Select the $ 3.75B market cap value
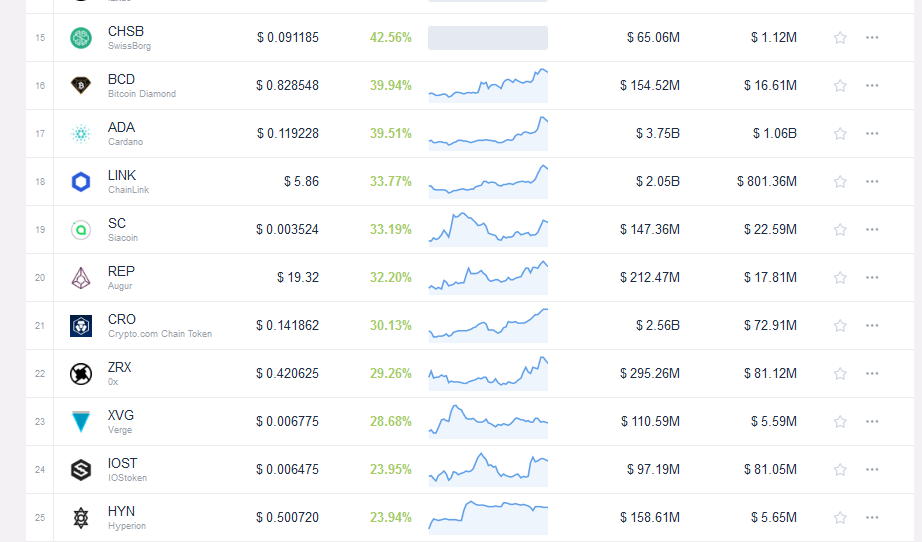 tap(657, 134)
